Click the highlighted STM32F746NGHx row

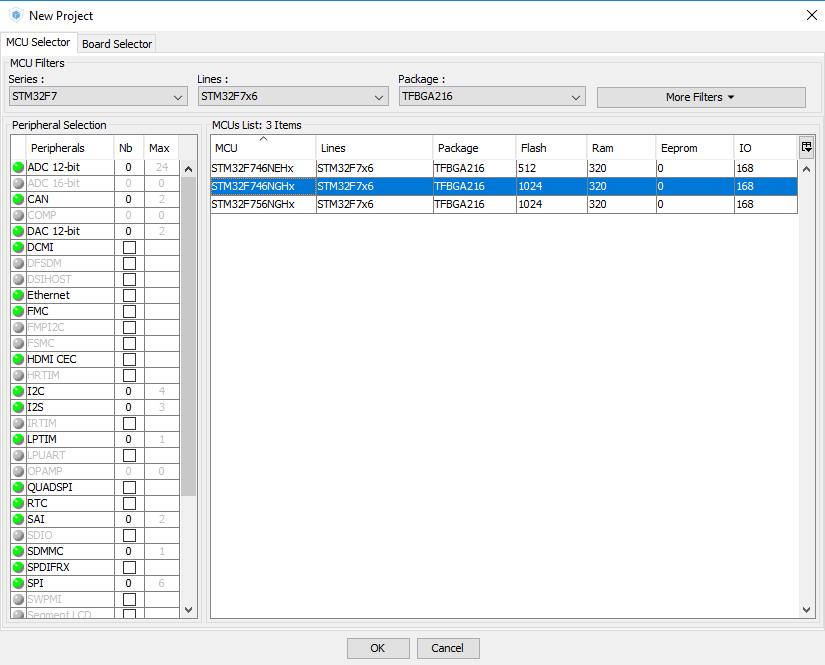pyautogui.click(x=504, y=186)
